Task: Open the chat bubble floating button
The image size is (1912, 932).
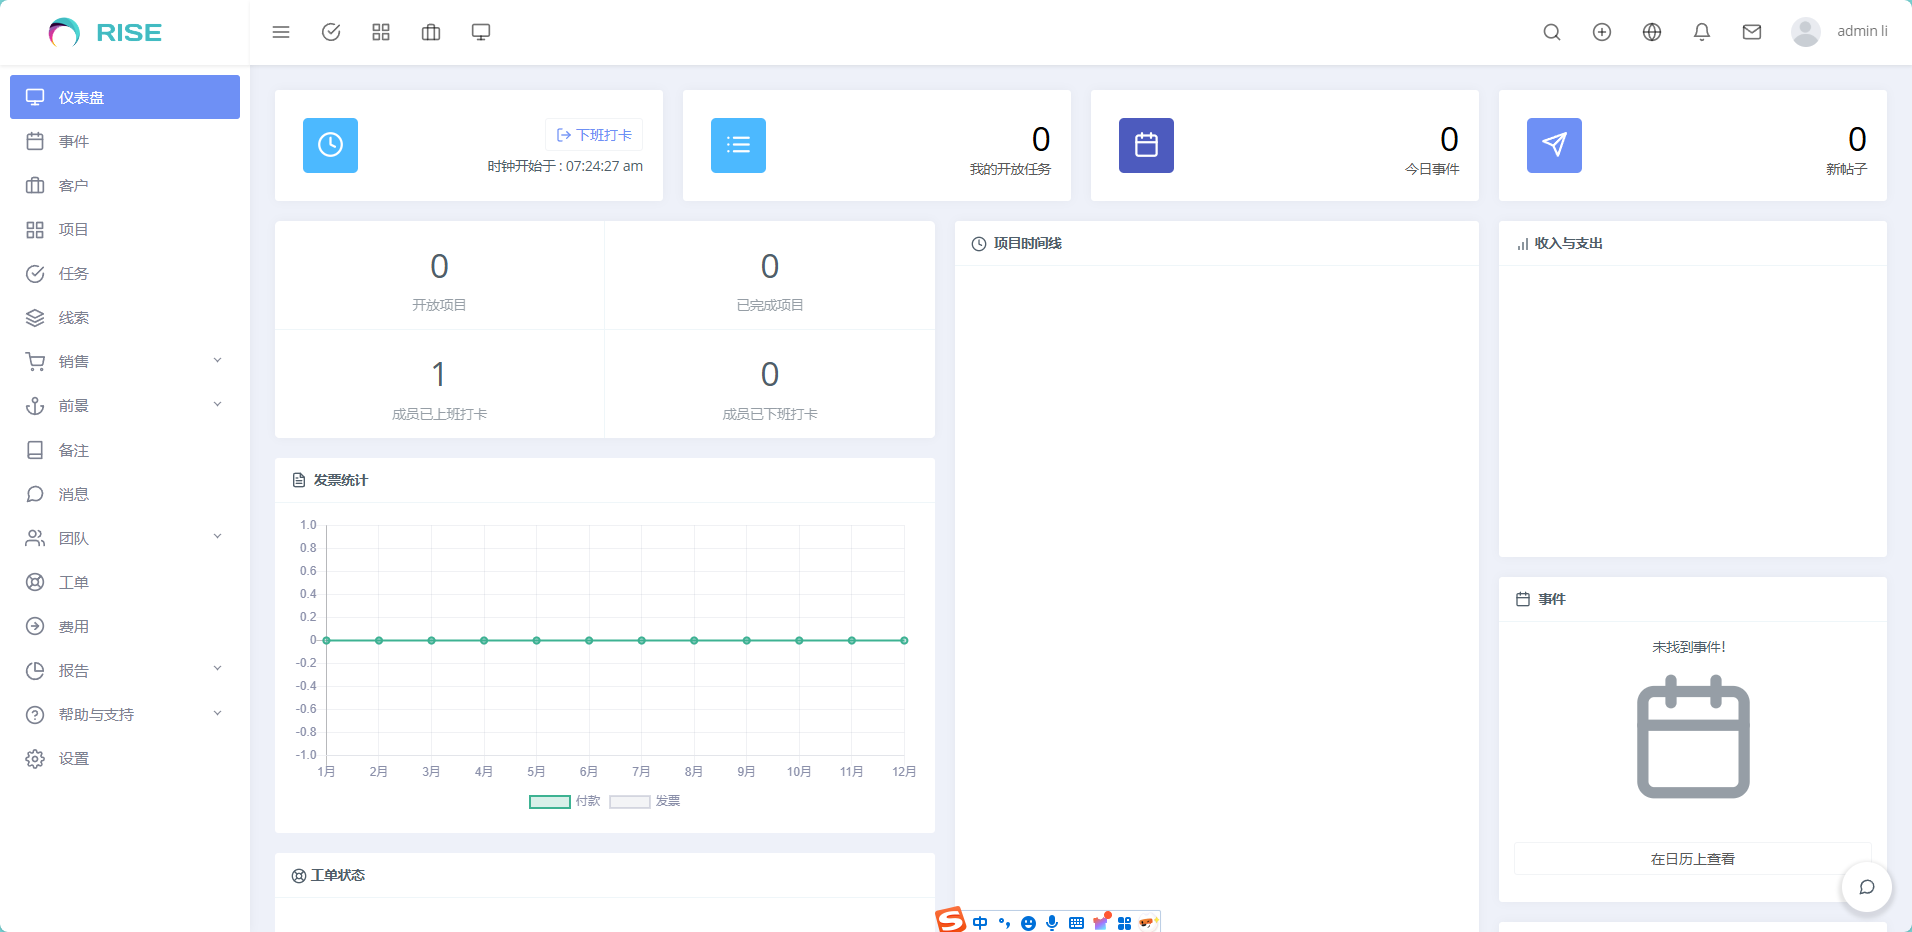Action: pos(1866,887)
